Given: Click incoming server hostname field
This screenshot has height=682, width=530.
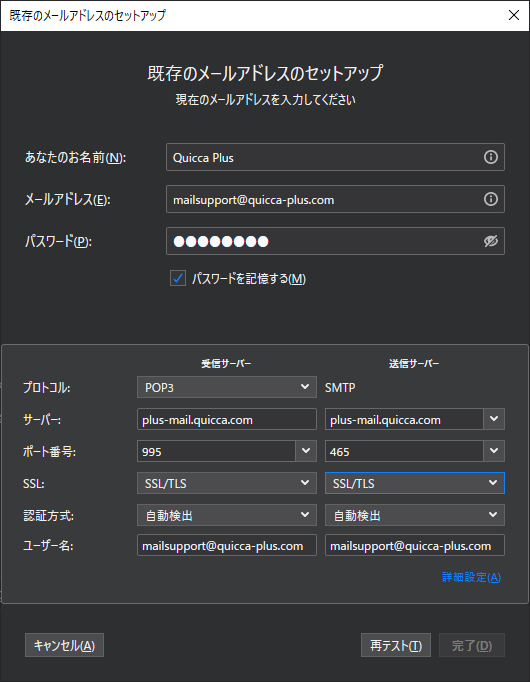Looking at the screenshot, I should 227,419.
